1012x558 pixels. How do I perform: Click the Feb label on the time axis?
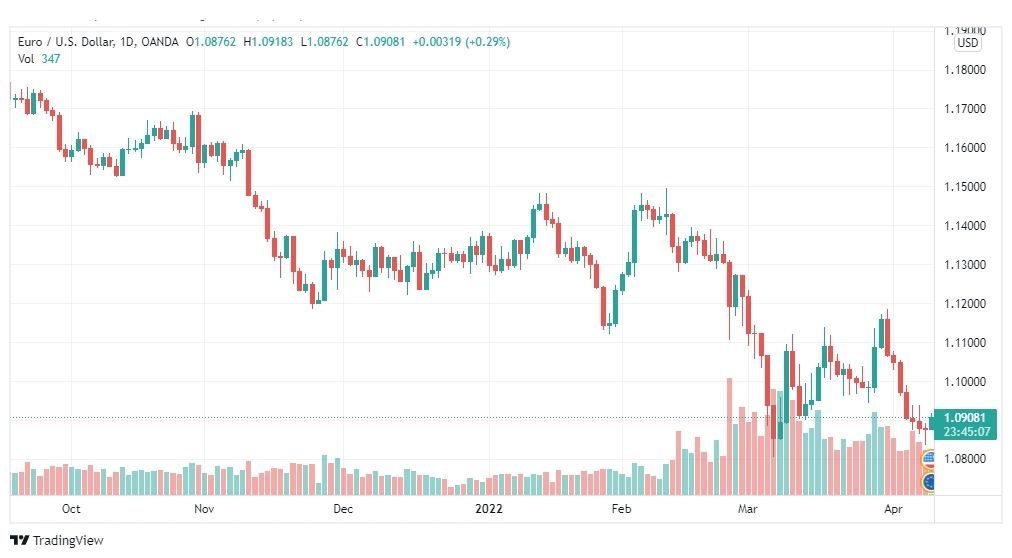coord(621,509)
